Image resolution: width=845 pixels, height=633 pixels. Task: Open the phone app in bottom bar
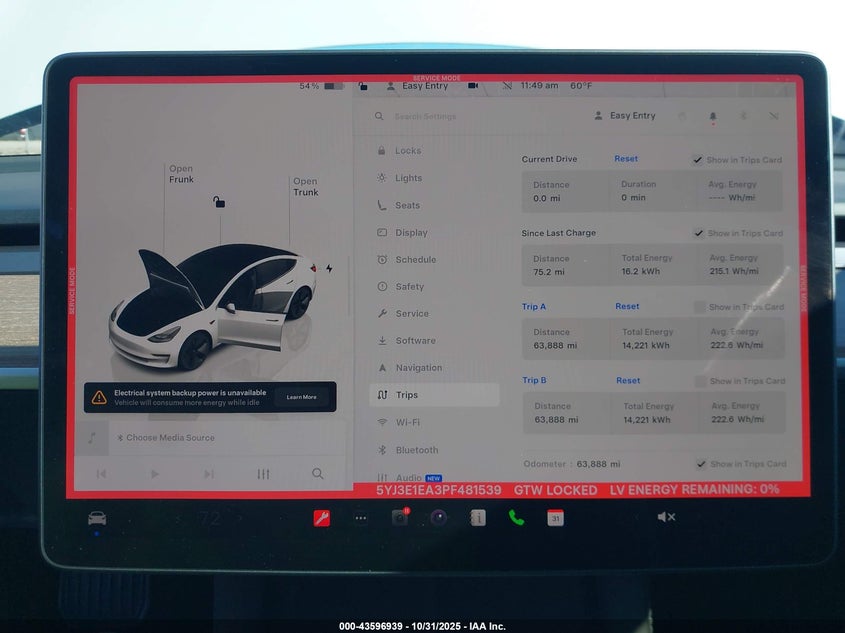point(516,517)
